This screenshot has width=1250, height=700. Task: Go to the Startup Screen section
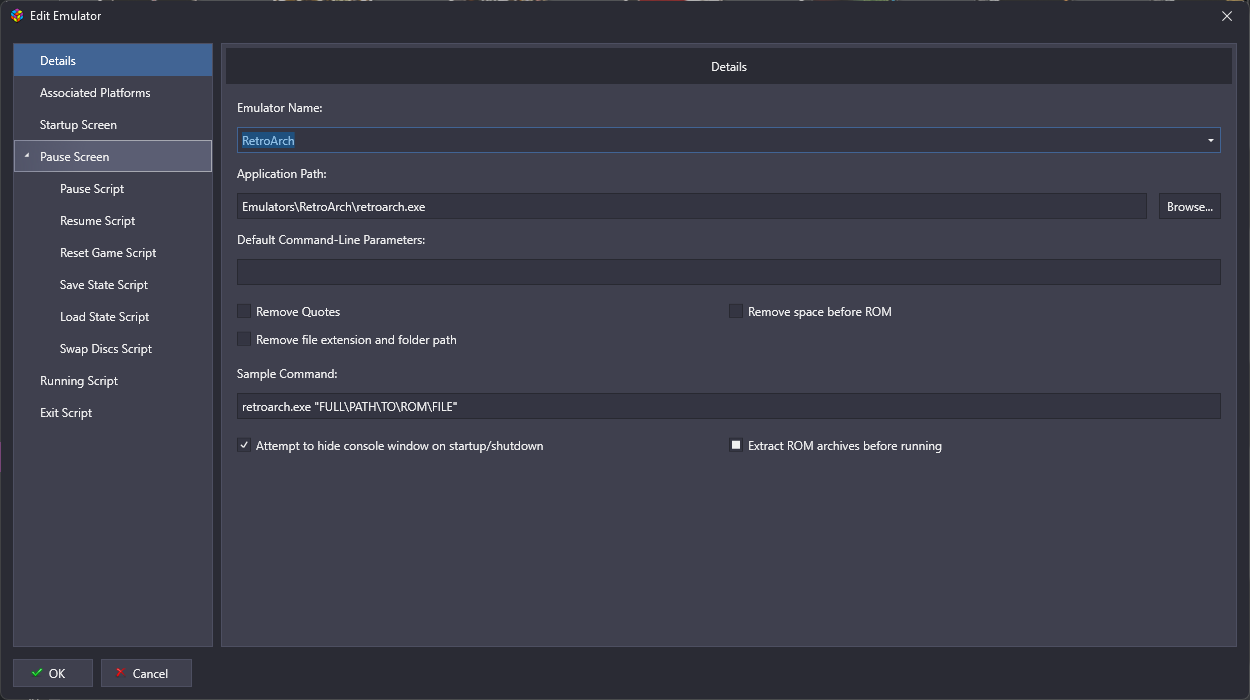(x=113, y=124)
